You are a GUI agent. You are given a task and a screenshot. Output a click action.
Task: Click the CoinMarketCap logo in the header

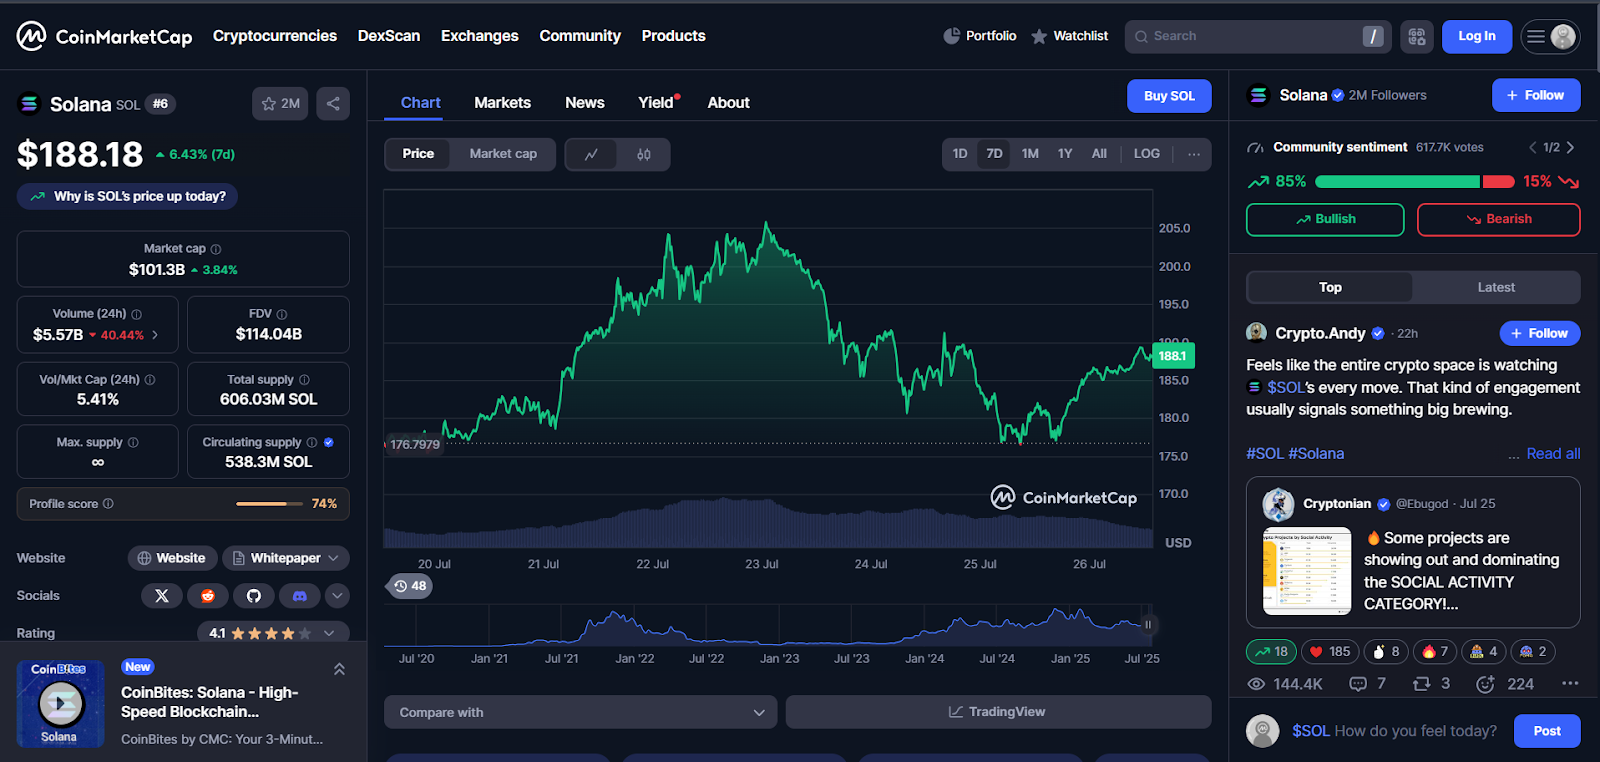point(104,36)
